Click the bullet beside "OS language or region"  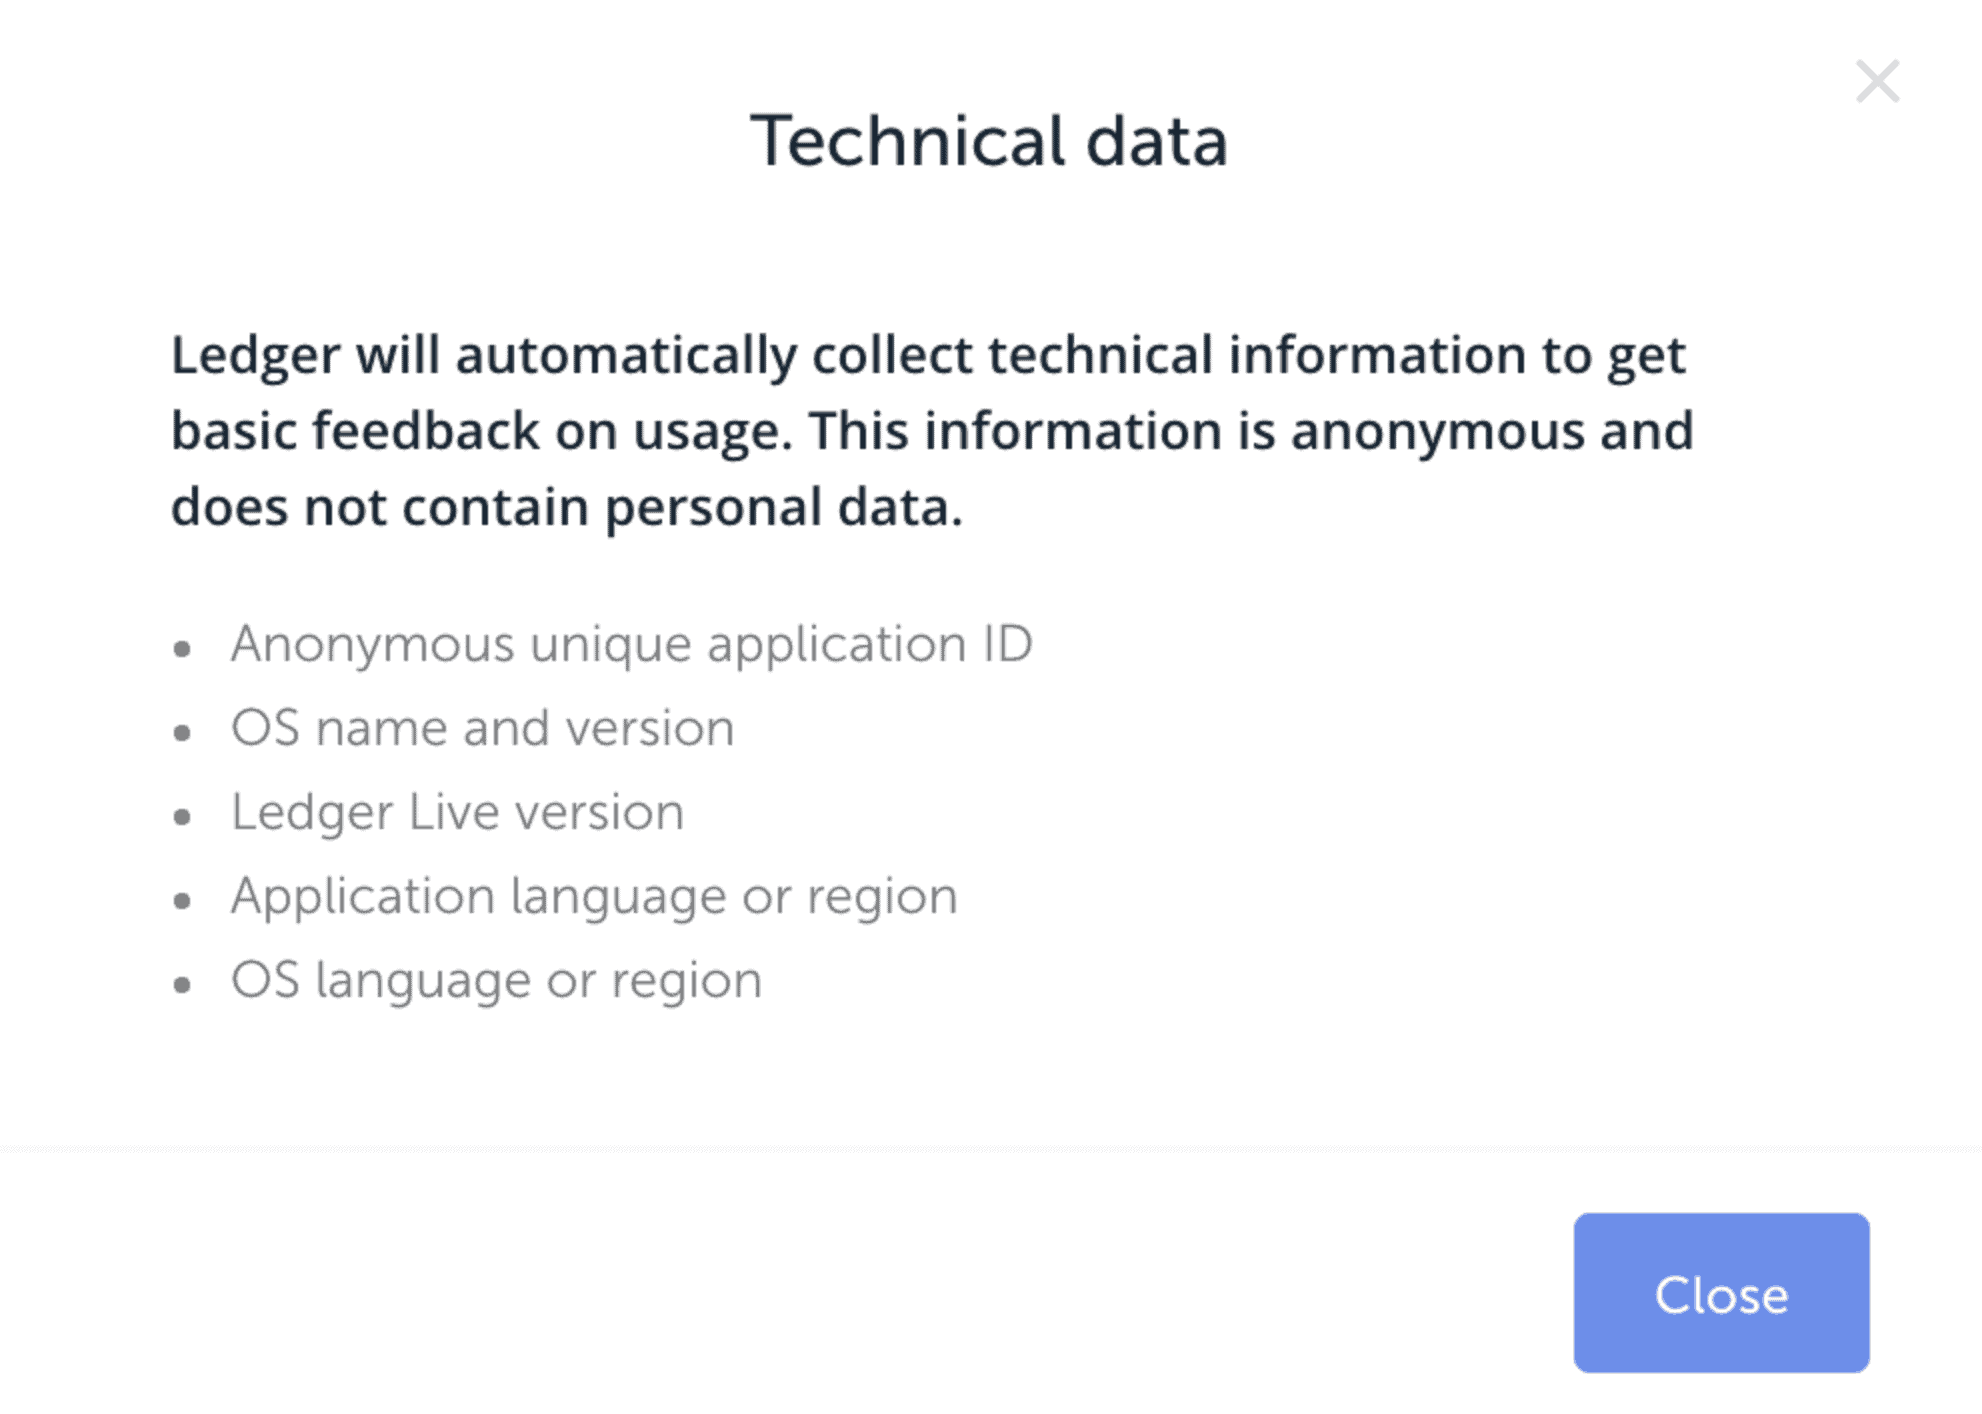(182, 986)
